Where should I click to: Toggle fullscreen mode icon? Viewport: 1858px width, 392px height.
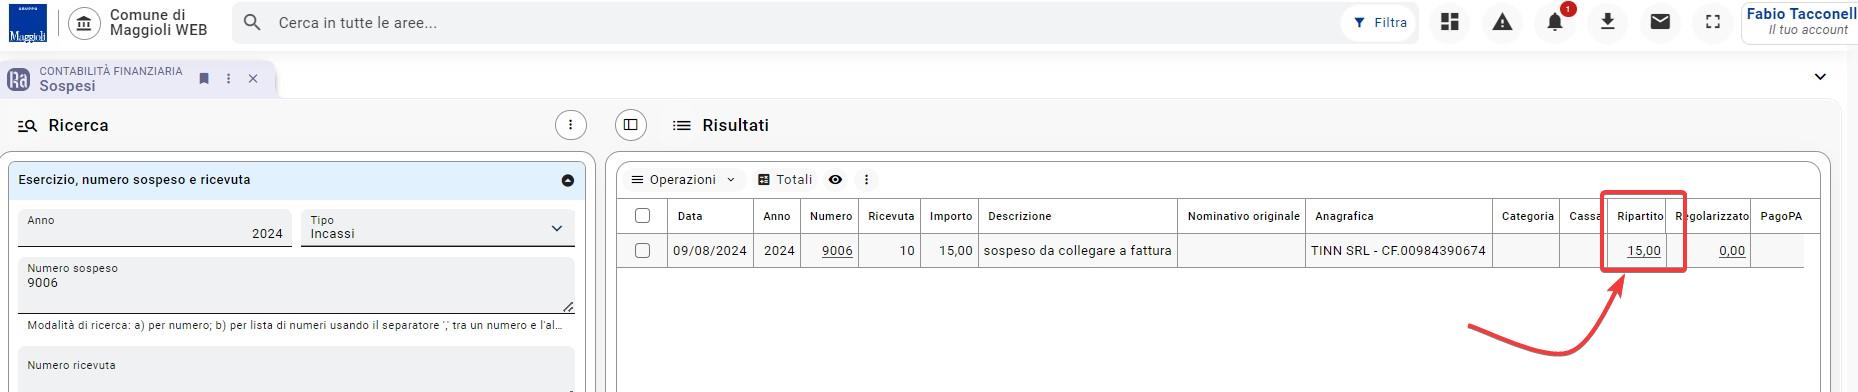click(1713, 22)
